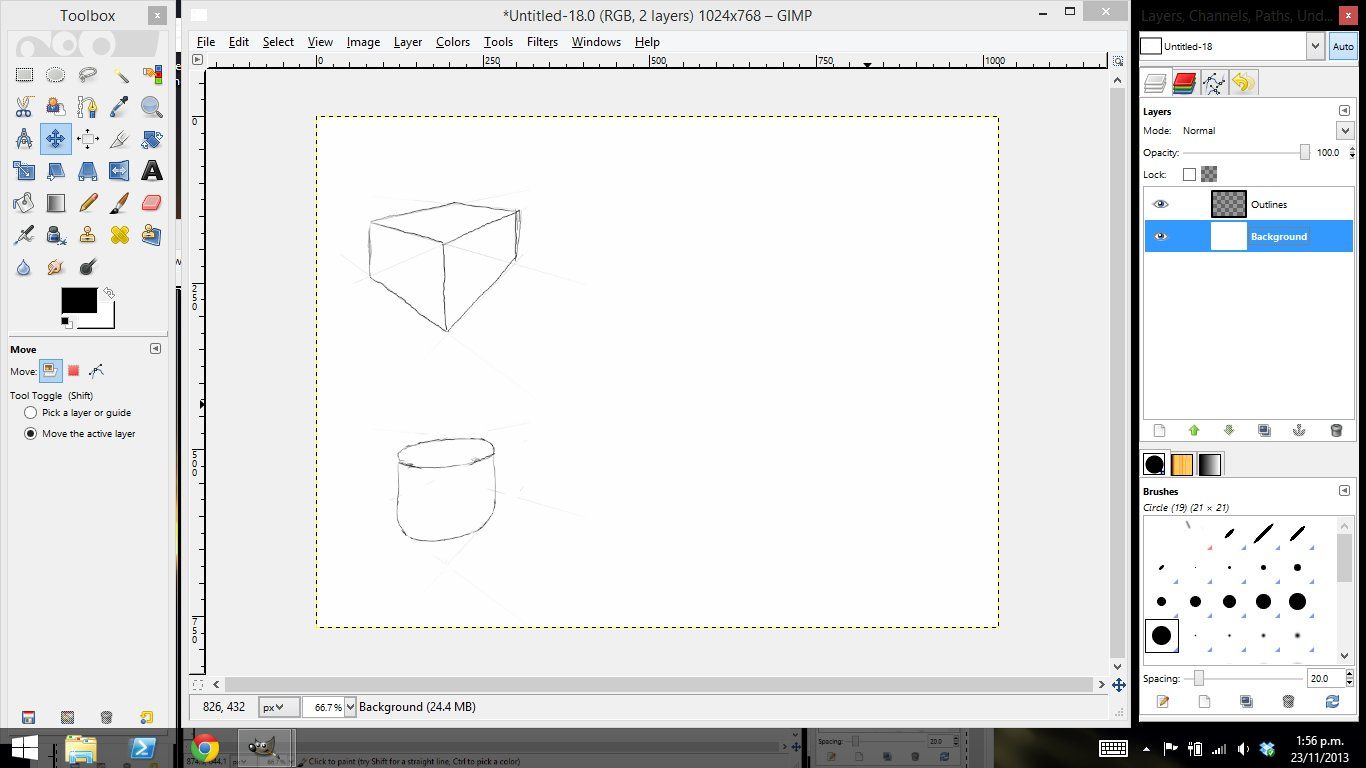Toggle visibility of the Background layer
The image size is (1366, 768).
[x=1161, y=236]
